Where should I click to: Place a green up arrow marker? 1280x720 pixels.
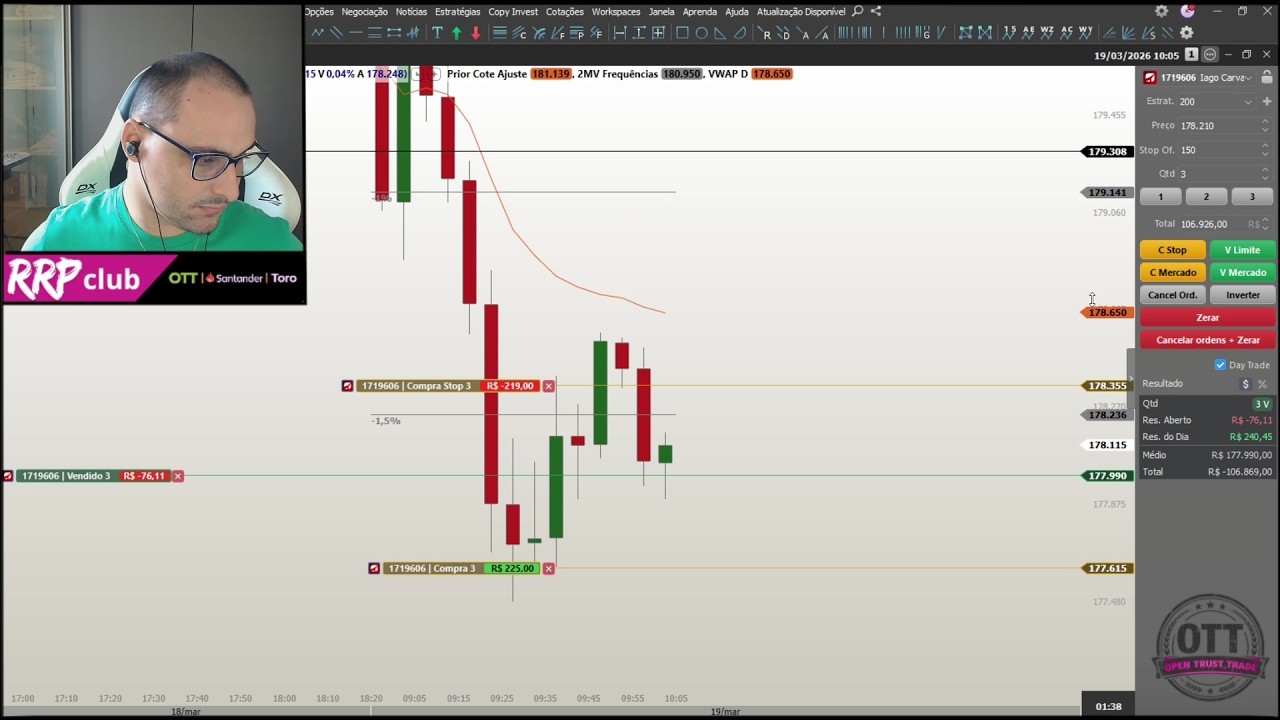tap(457, 33)
